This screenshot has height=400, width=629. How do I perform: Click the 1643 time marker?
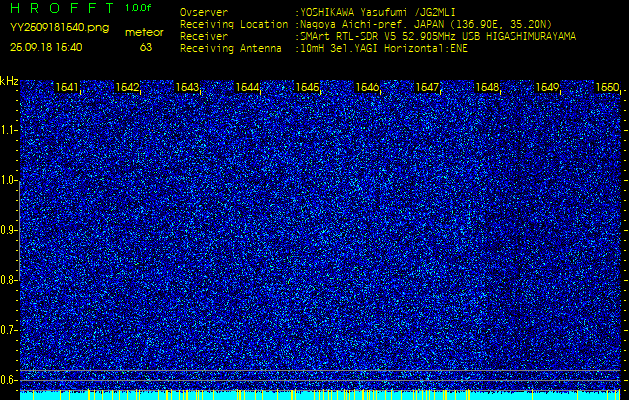click(x=187, y=87)
